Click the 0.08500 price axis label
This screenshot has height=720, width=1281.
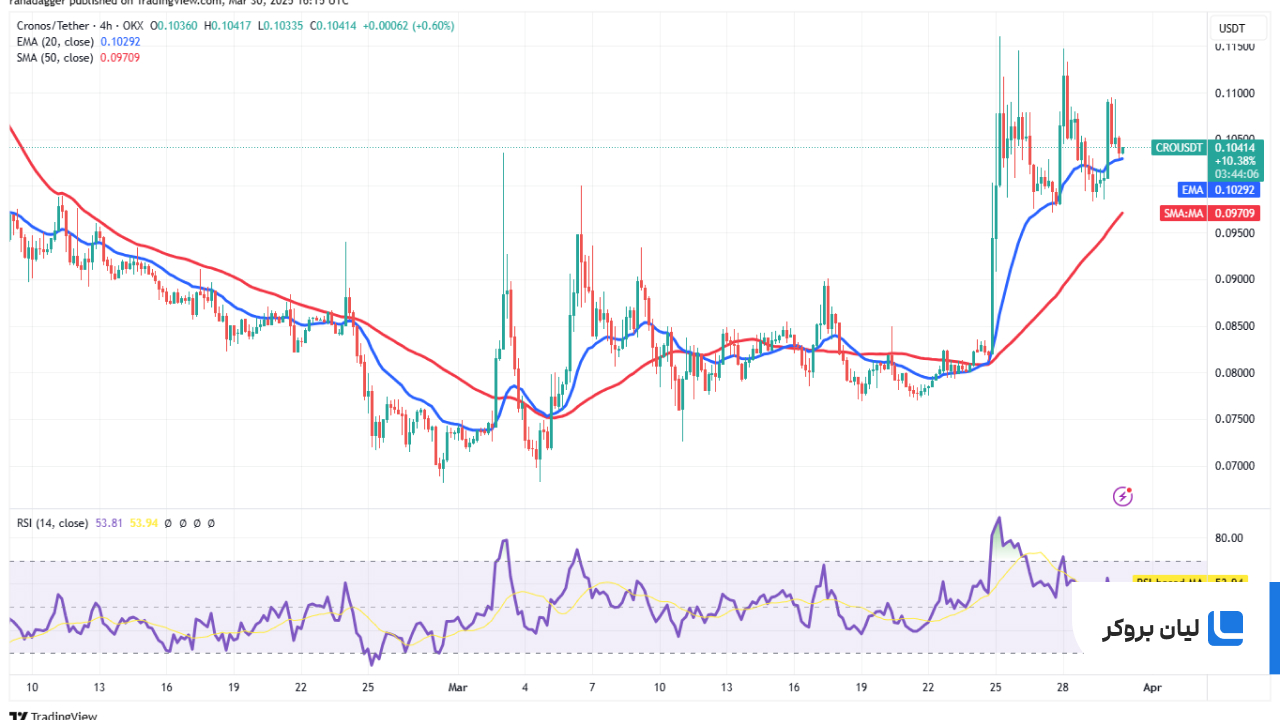(1235, 326)
